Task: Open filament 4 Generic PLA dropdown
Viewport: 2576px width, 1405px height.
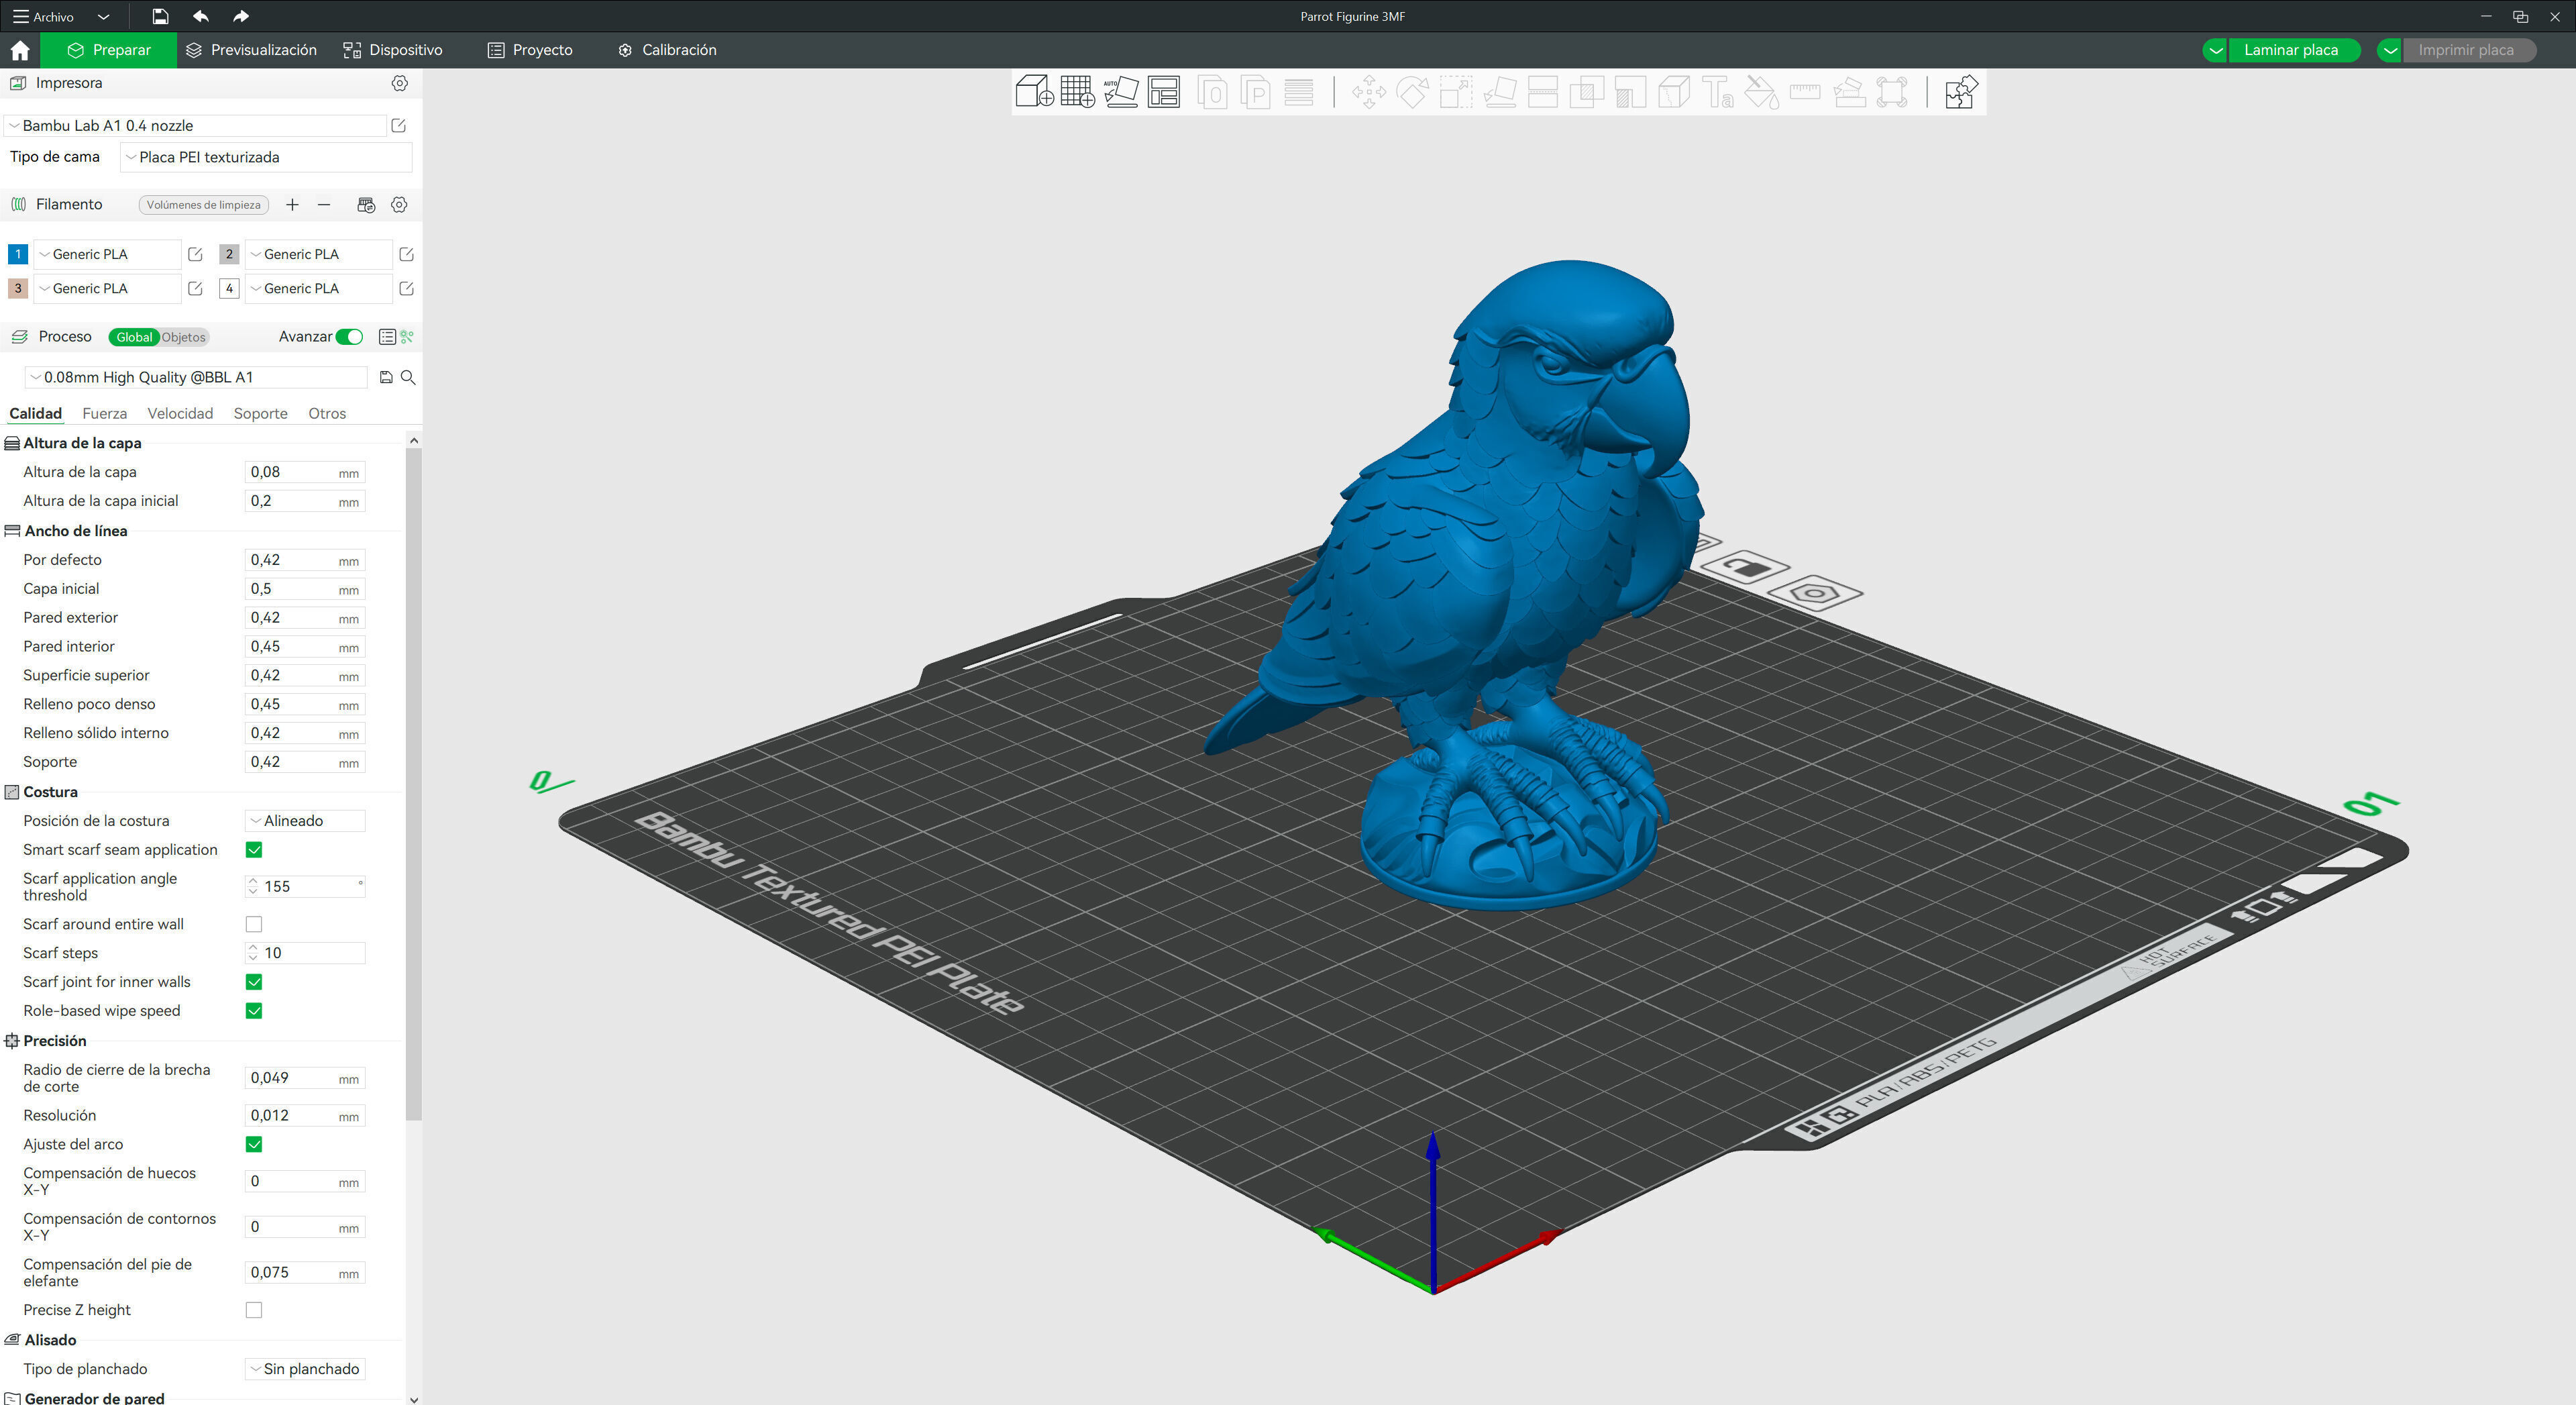Action: (x=319, y=288)
